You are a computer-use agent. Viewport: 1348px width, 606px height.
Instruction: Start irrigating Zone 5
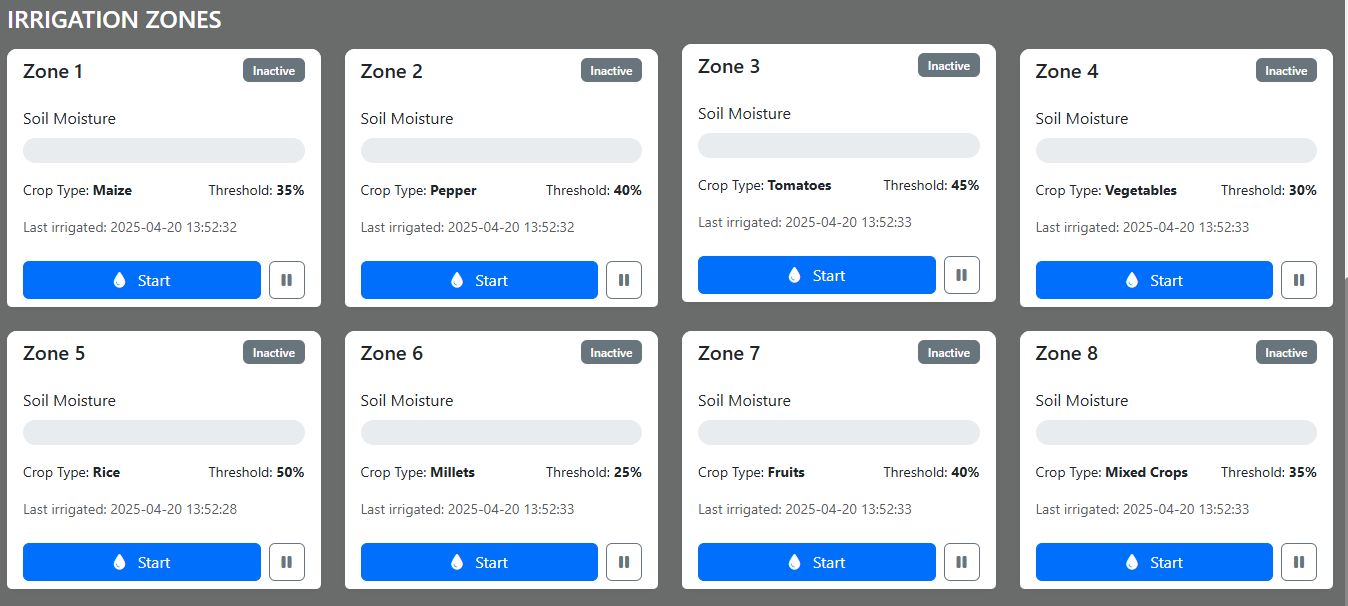click(142, 562)
